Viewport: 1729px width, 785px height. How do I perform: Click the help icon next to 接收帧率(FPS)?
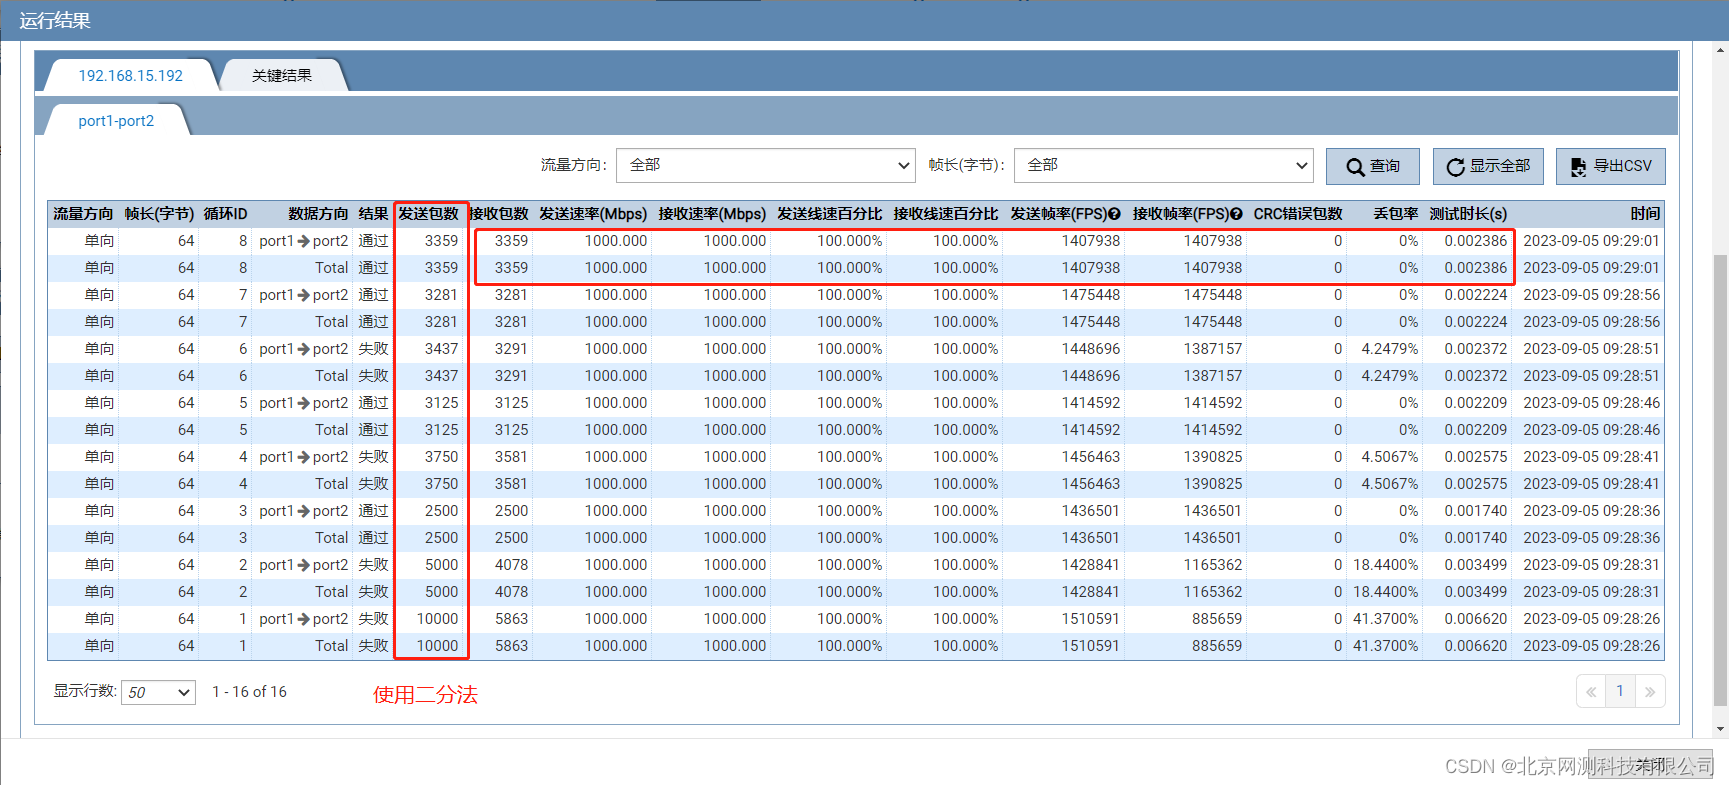pyautogui.click(x=1236, y=214)
